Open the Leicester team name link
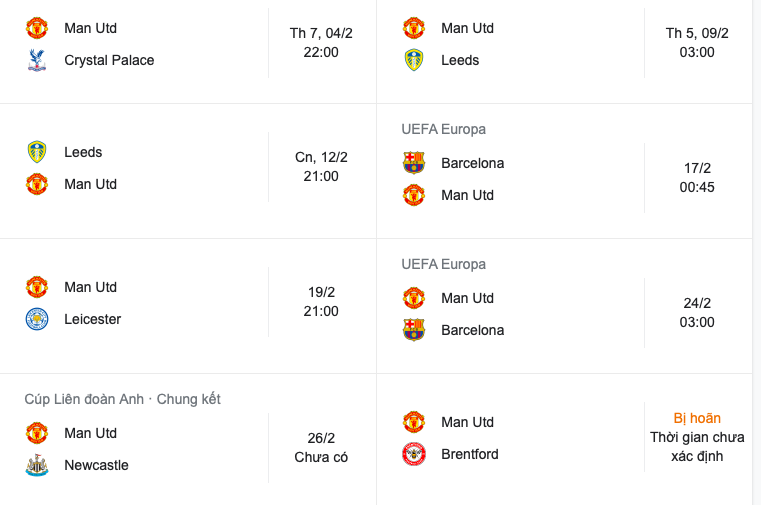Viewport: 761px width, 505px height. pos(92,319)
